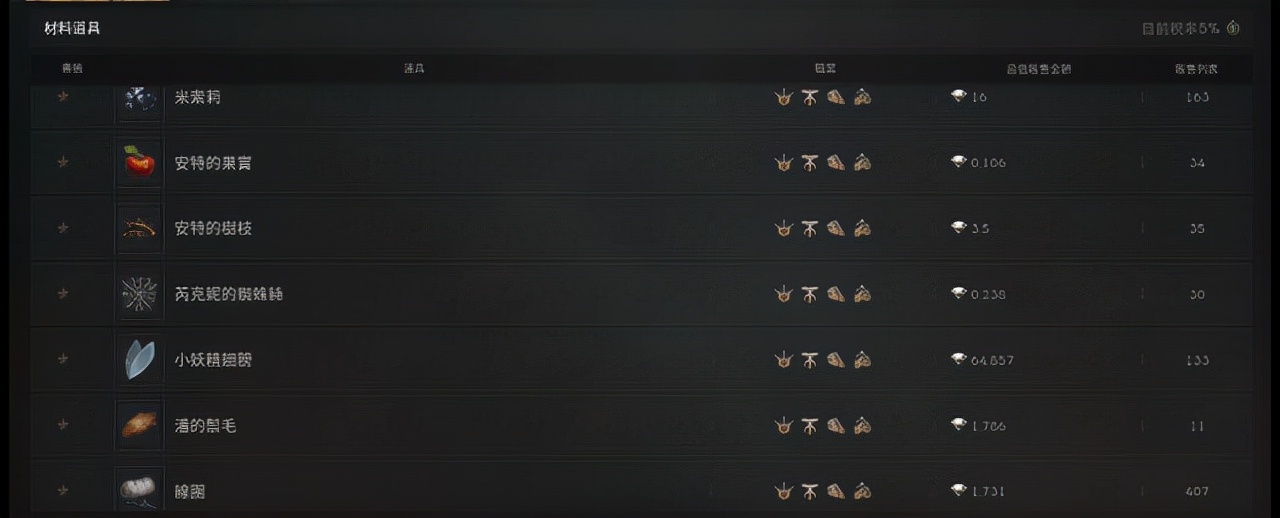Select the spider web item icon
The image size is (1280, 518).
pos(139,294)
